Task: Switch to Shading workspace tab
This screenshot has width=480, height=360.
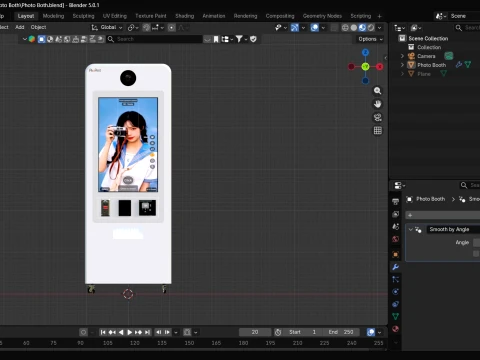Action: tap(185, 16)
